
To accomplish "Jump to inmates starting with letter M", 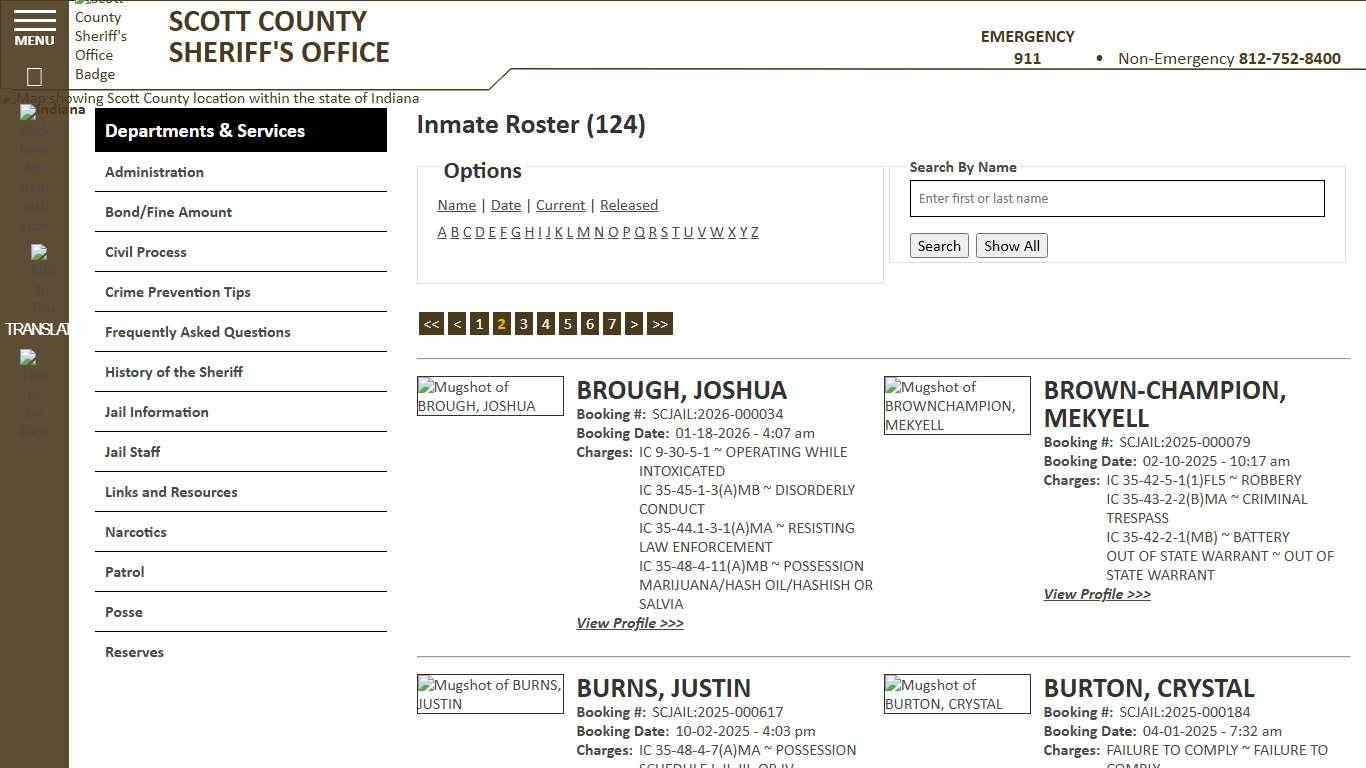I will (583, 232).
